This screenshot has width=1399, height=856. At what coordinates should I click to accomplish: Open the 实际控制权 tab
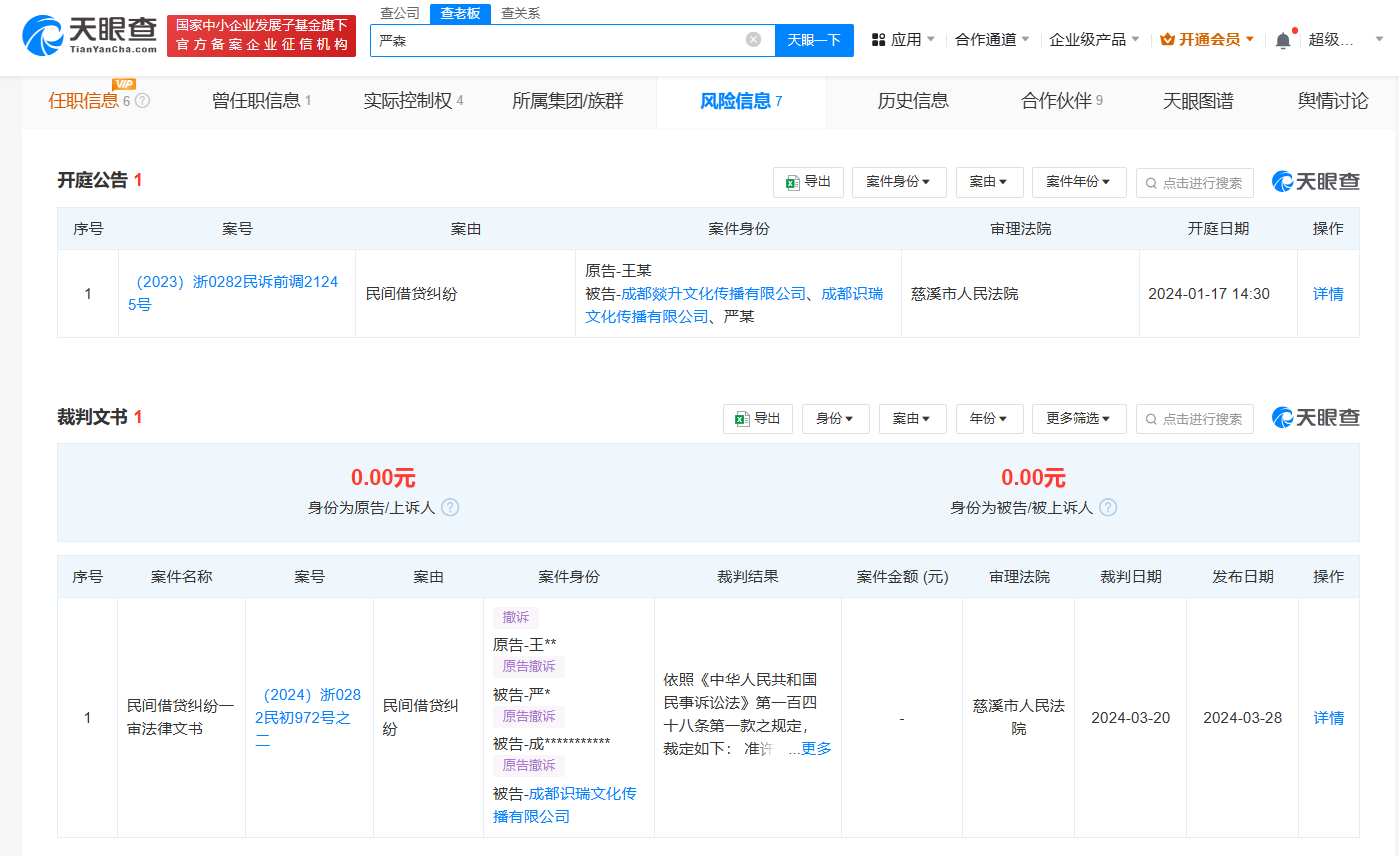click(412, 101)
